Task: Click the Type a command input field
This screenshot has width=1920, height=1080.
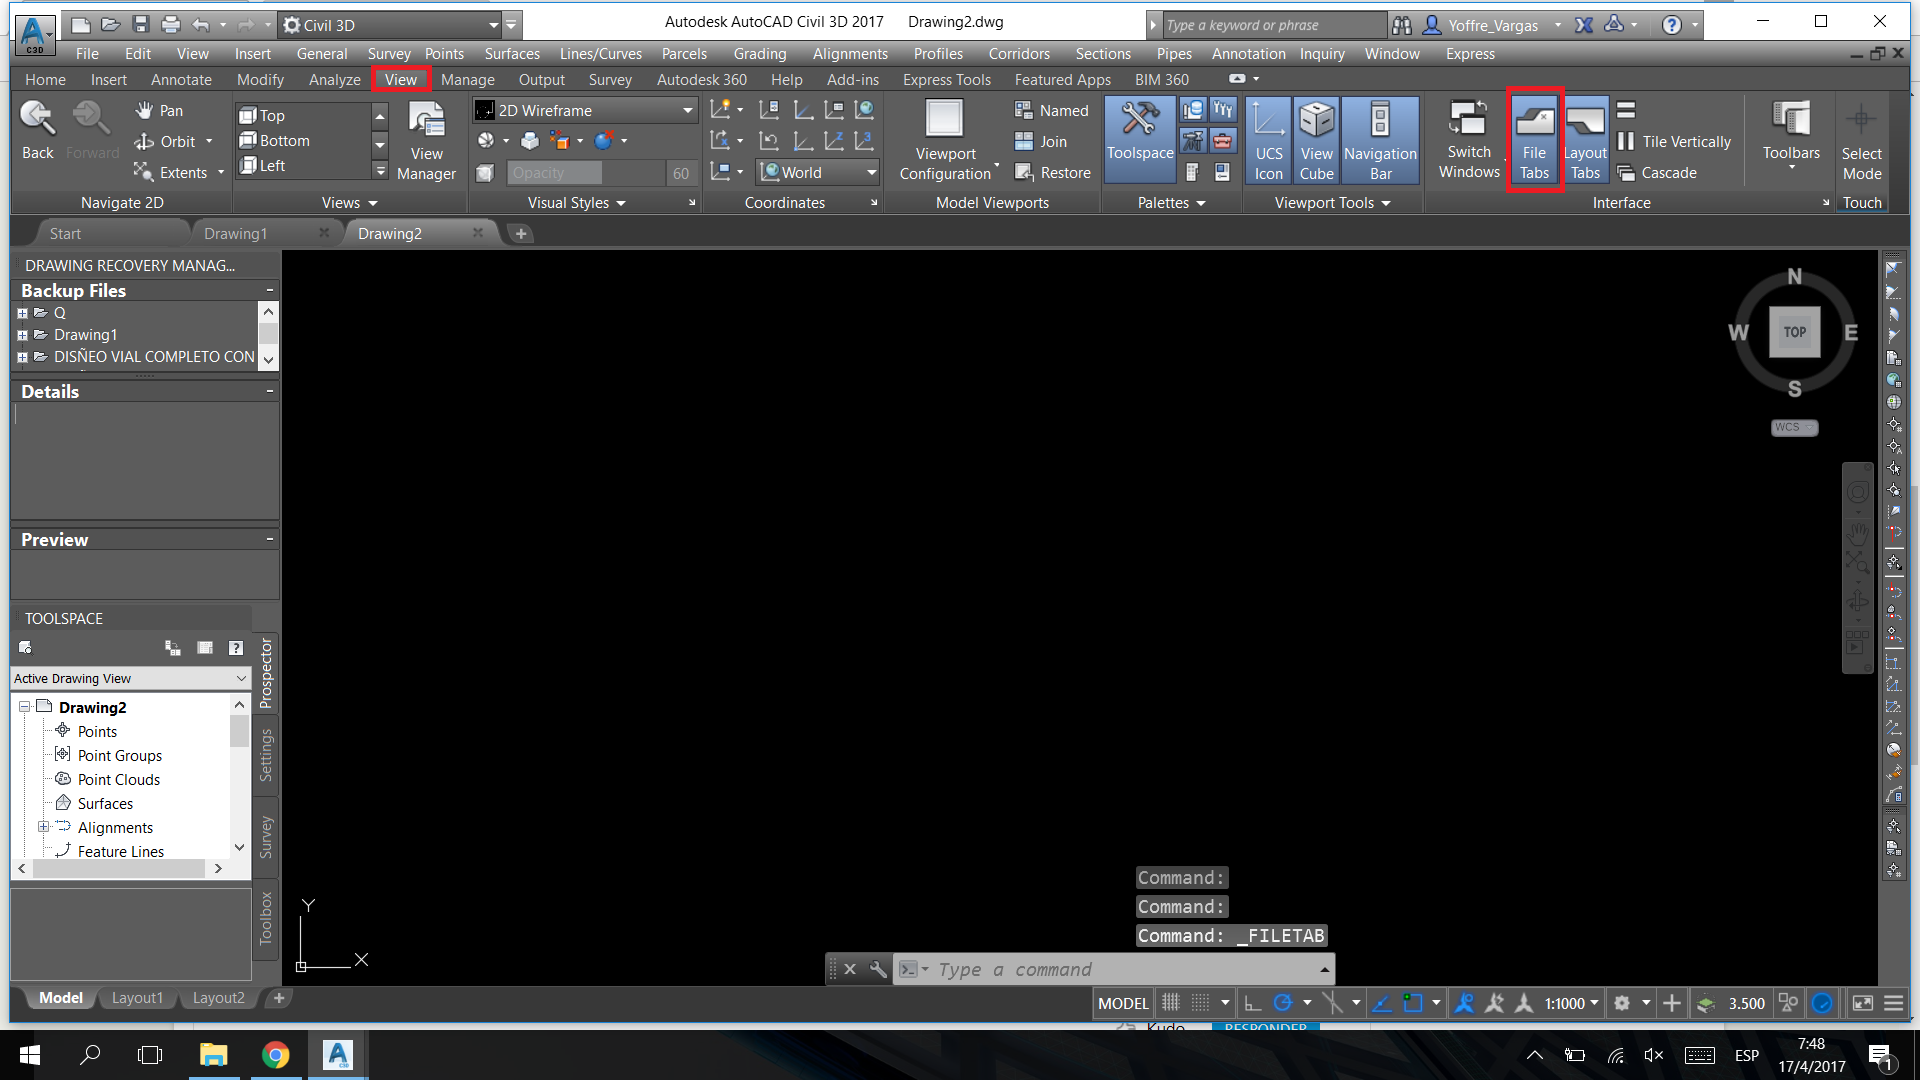Action: 1114,969
